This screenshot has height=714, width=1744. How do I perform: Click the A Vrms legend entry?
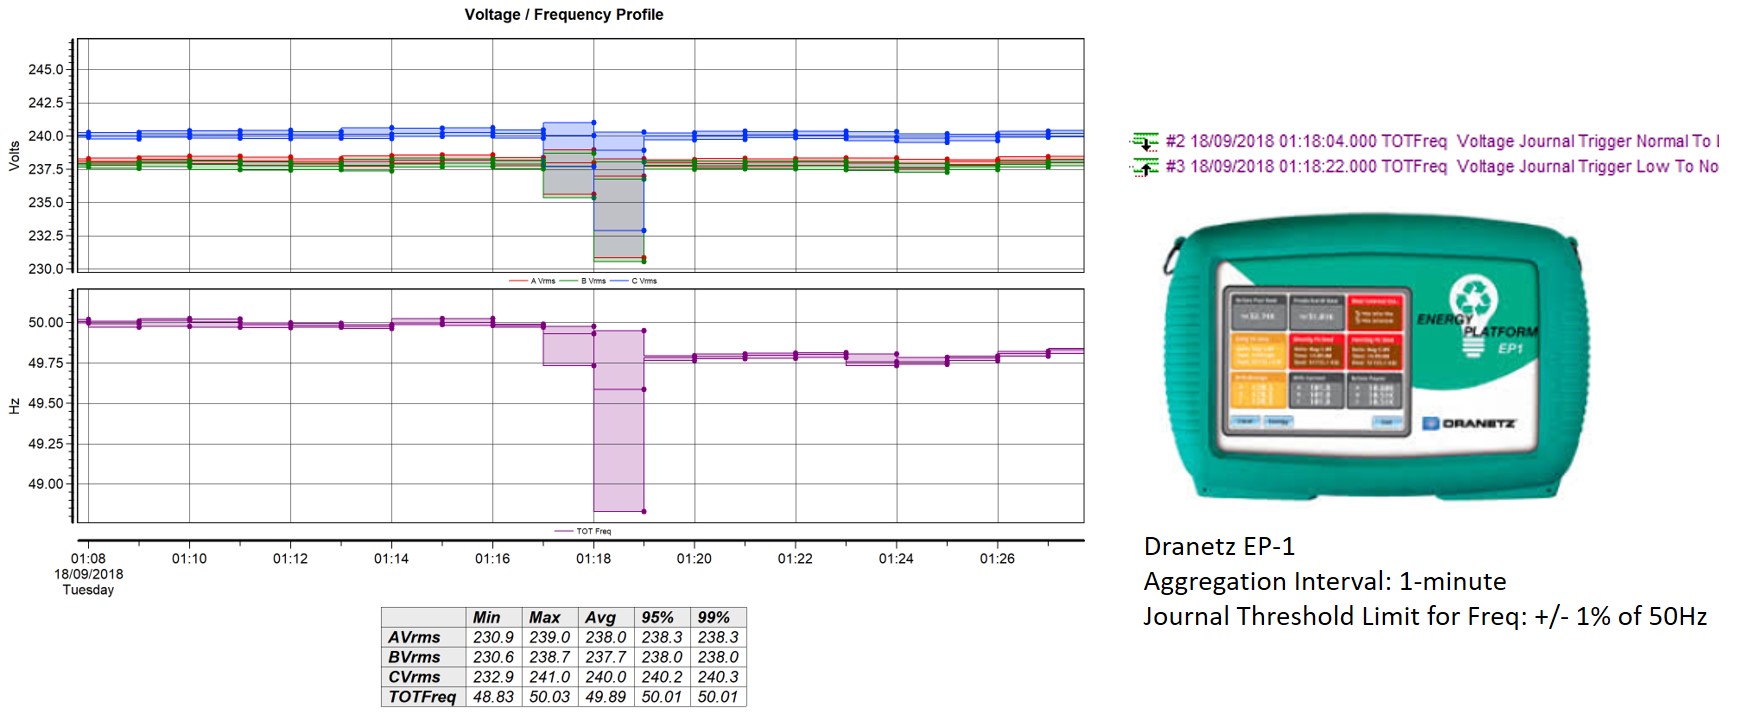pos(532,281)
